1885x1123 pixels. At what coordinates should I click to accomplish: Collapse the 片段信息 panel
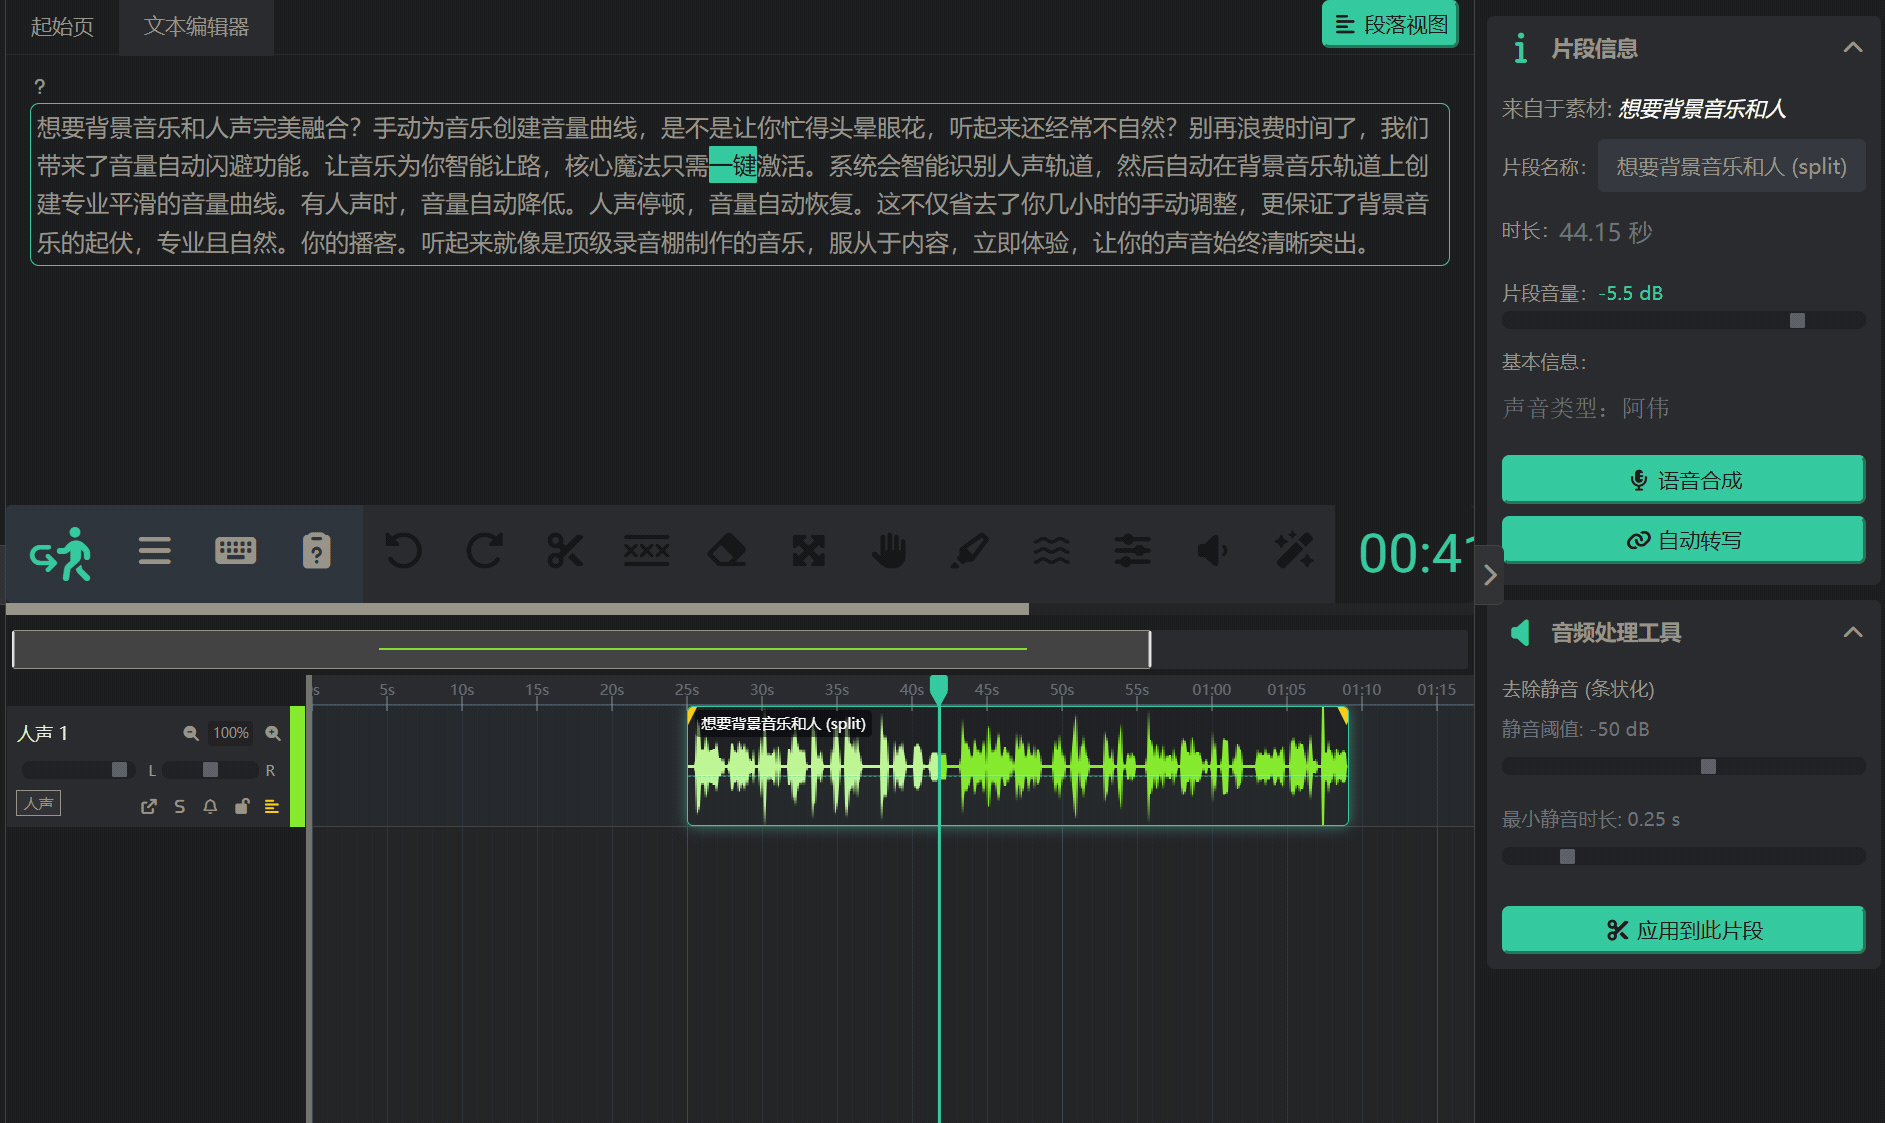point(1852,48)
